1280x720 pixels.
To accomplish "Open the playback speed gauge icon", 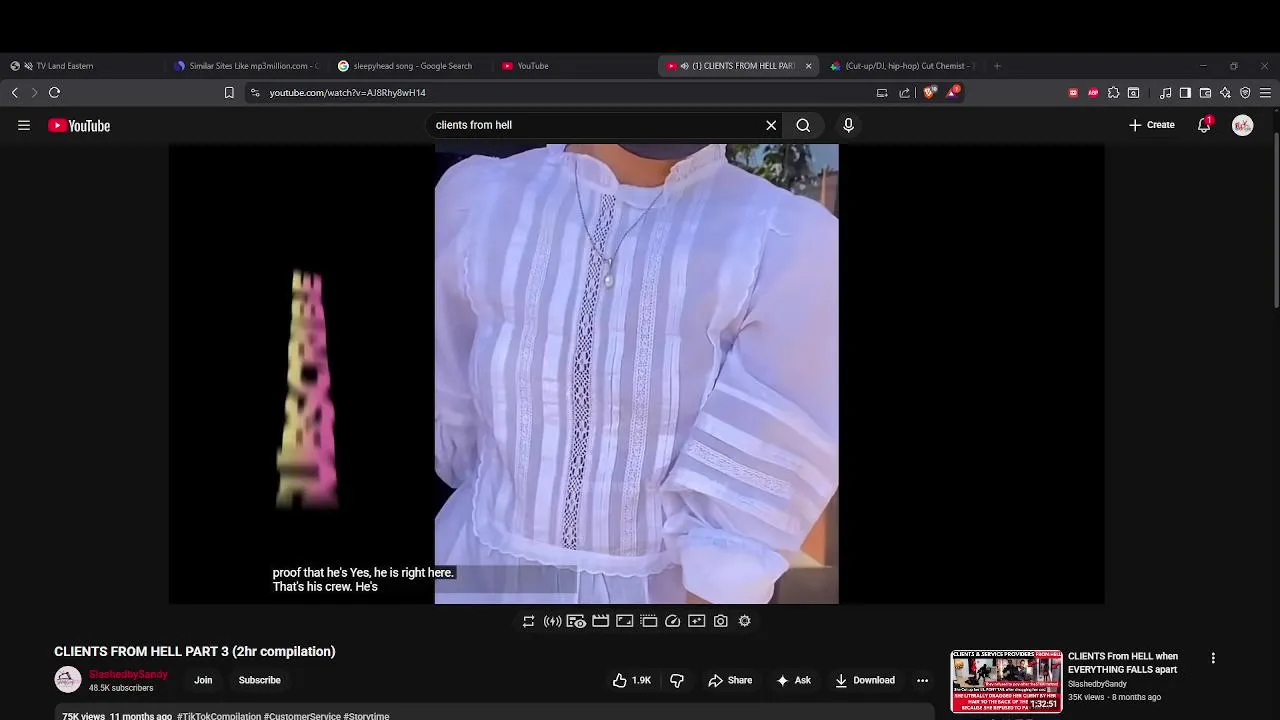I will tap(672, 621).
